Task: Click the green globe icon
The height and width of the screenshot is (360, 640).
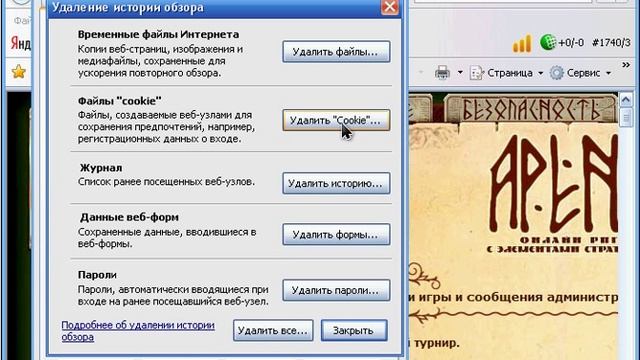Action: point(548,42)
